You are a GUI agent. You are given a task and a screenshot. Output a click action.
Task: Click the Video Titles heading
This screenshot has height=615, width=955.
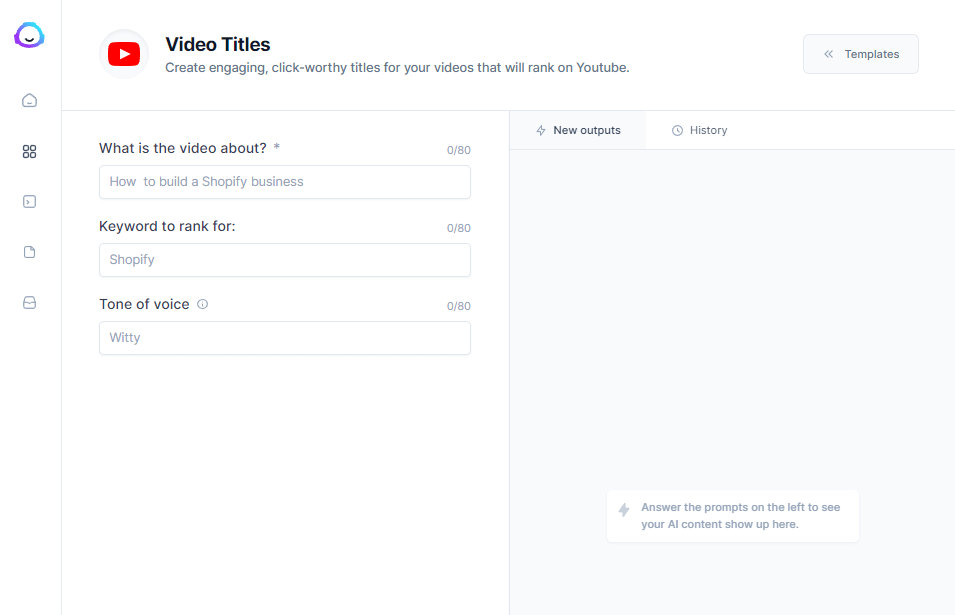[x=217, y=44]
